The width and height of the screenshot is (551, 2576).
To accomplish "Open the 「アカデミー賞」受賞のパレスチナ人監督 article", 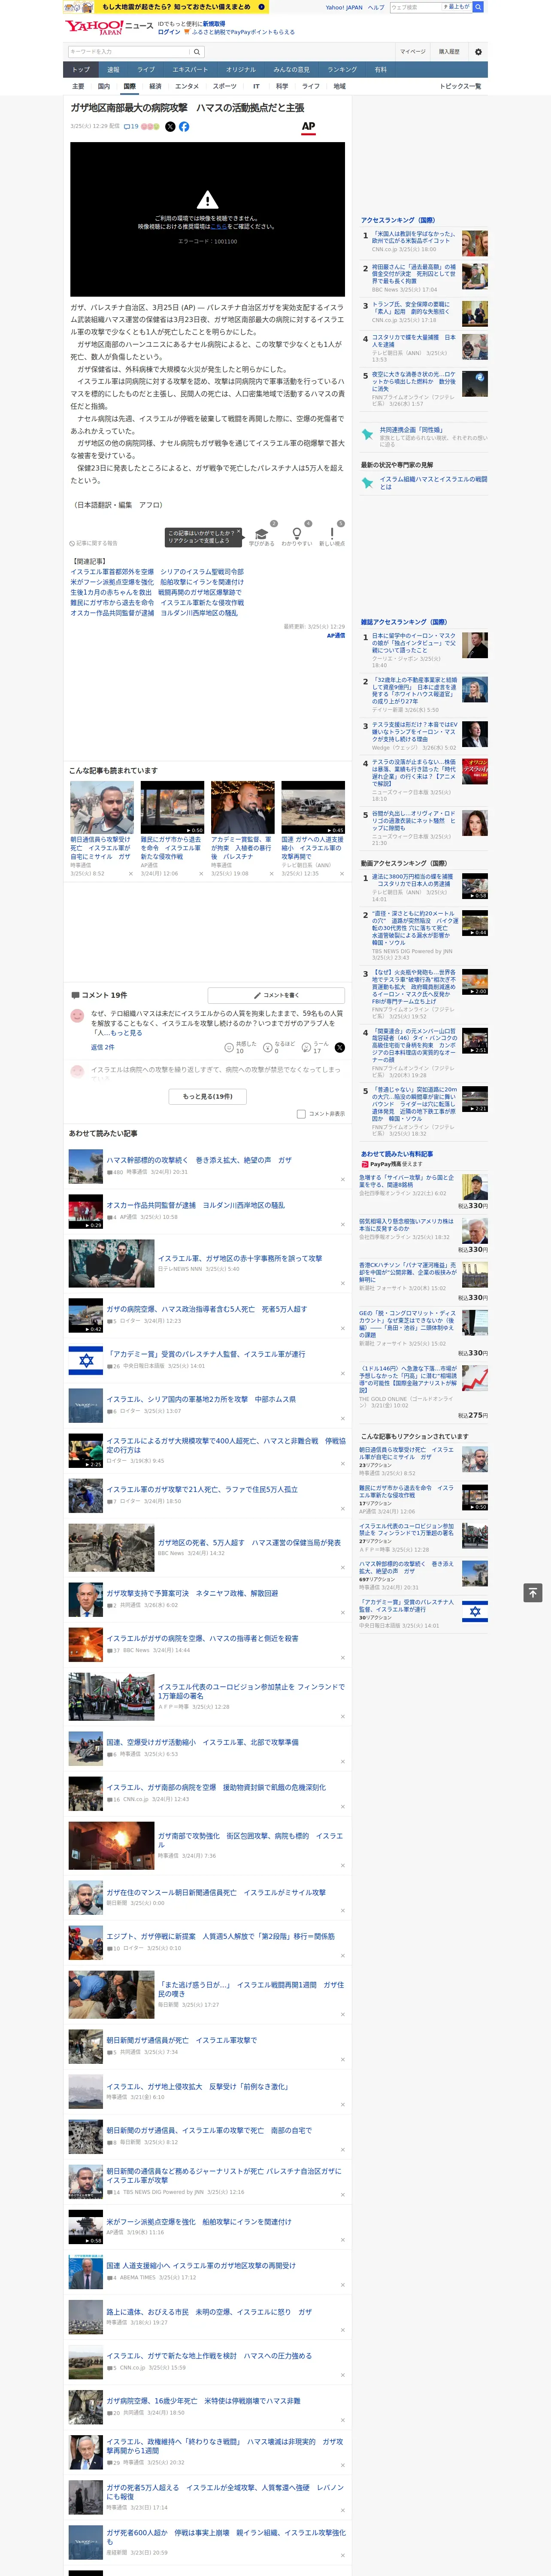I will (x=206, y=1354).
